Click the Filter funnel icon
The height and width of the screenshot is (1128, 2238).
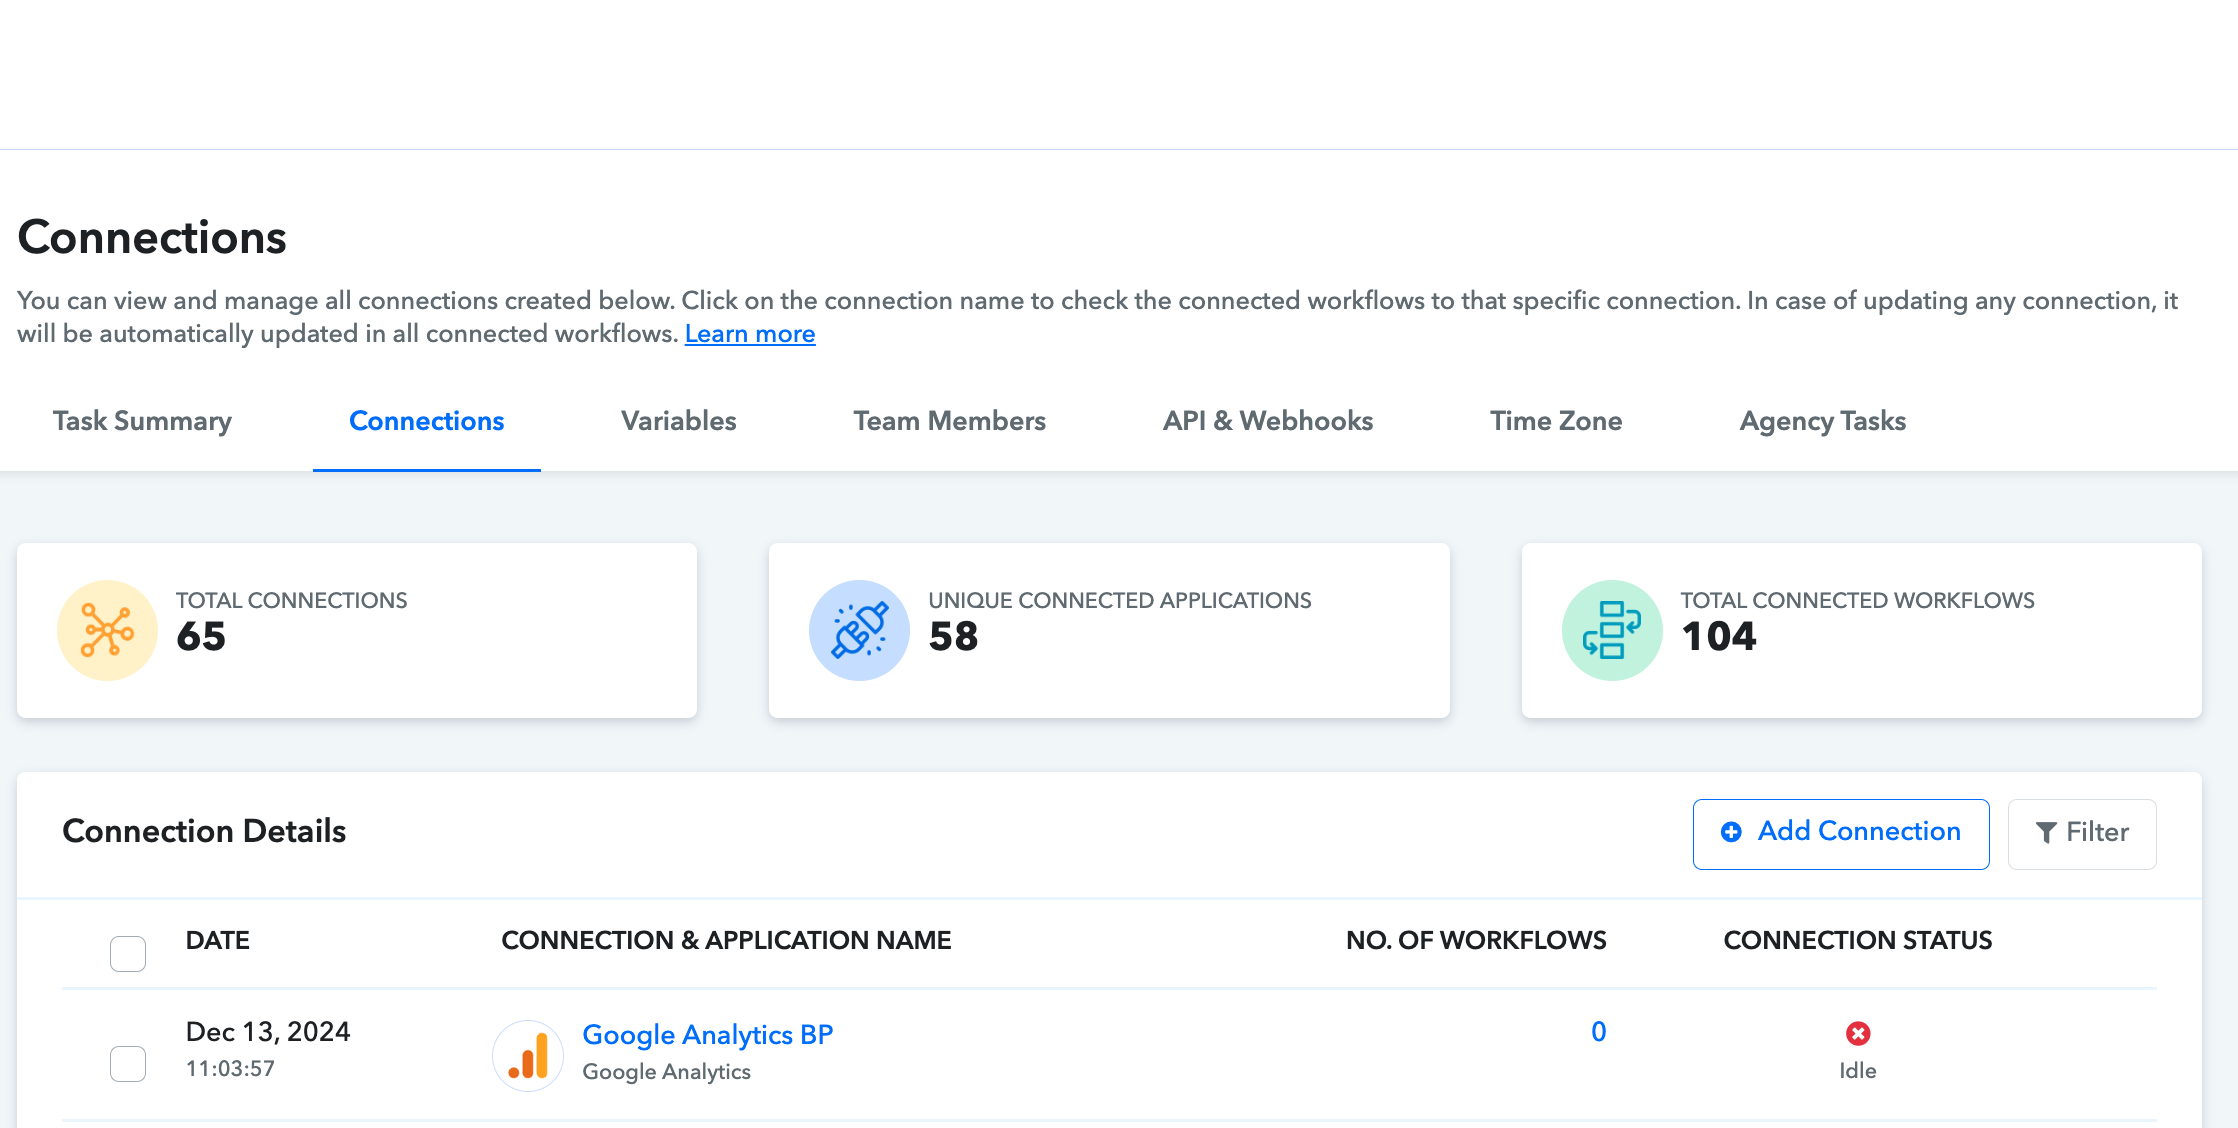tap(2047, 832)
